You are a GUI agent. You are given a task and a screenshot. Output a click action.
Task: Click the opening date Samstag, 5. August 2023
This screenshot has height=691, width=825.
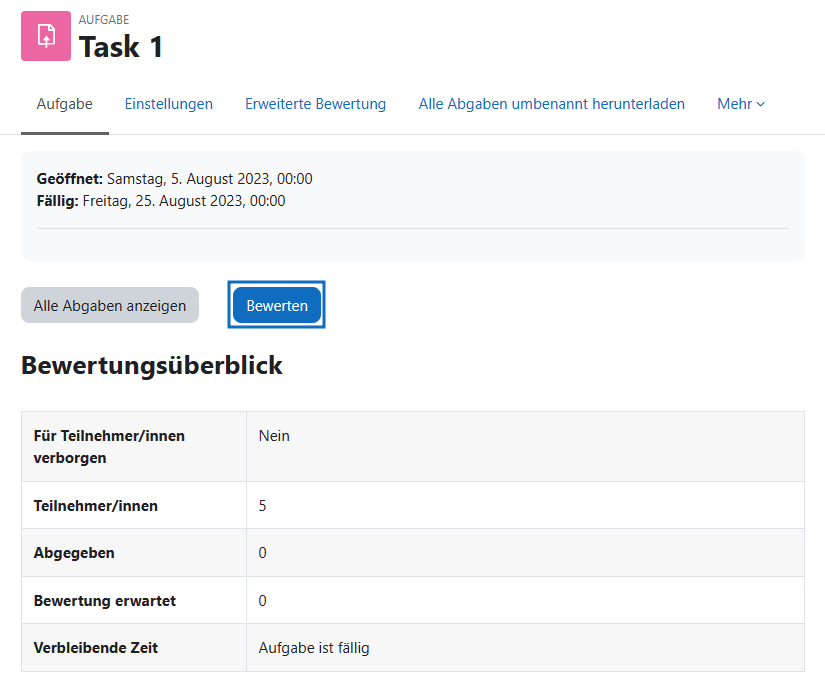click(209, 179)
